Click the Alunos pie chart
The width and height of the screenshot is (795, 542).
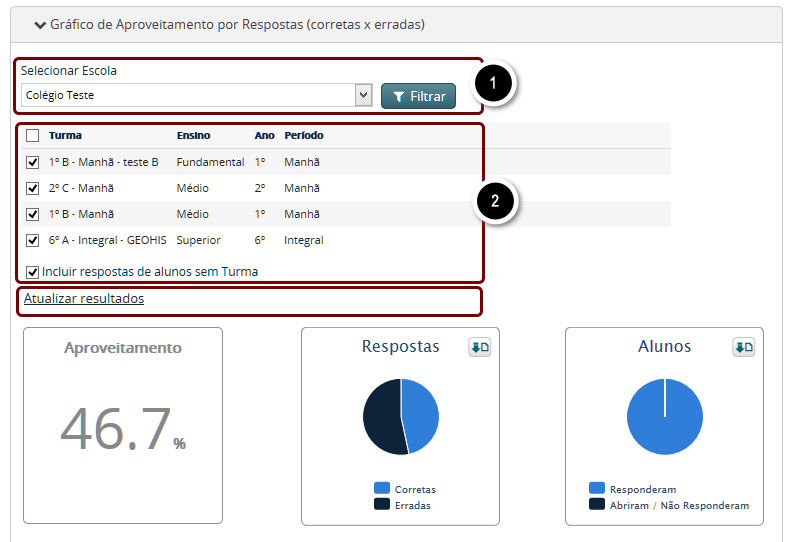click(x=665, y=417)
